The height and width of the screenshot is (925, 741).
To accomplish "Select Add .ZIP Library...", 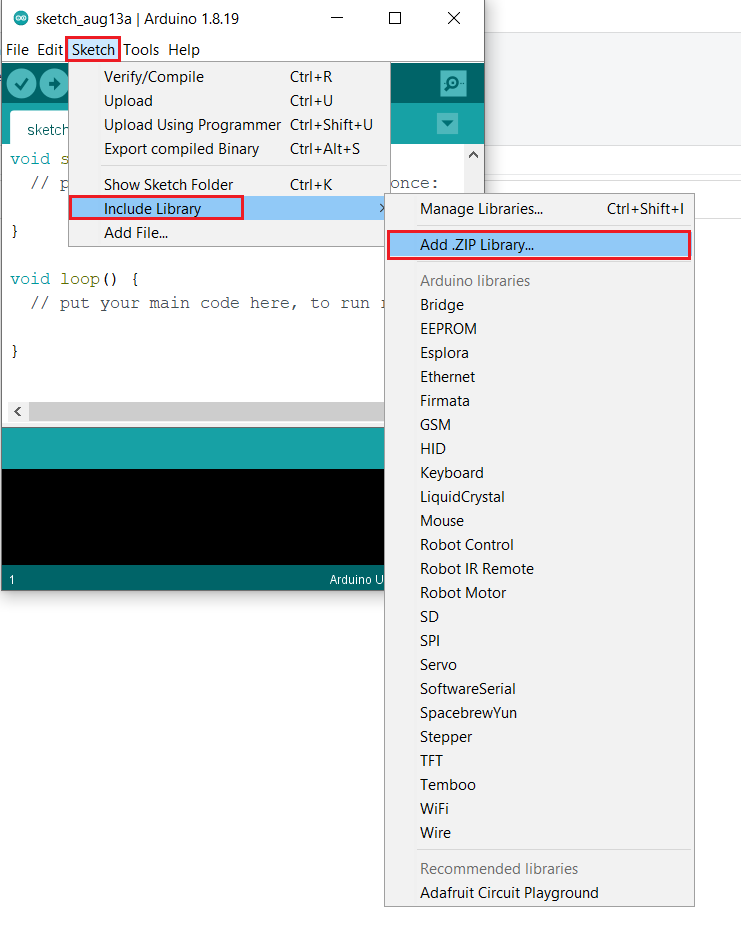I will pyautogui.click(x=539, y=245).
